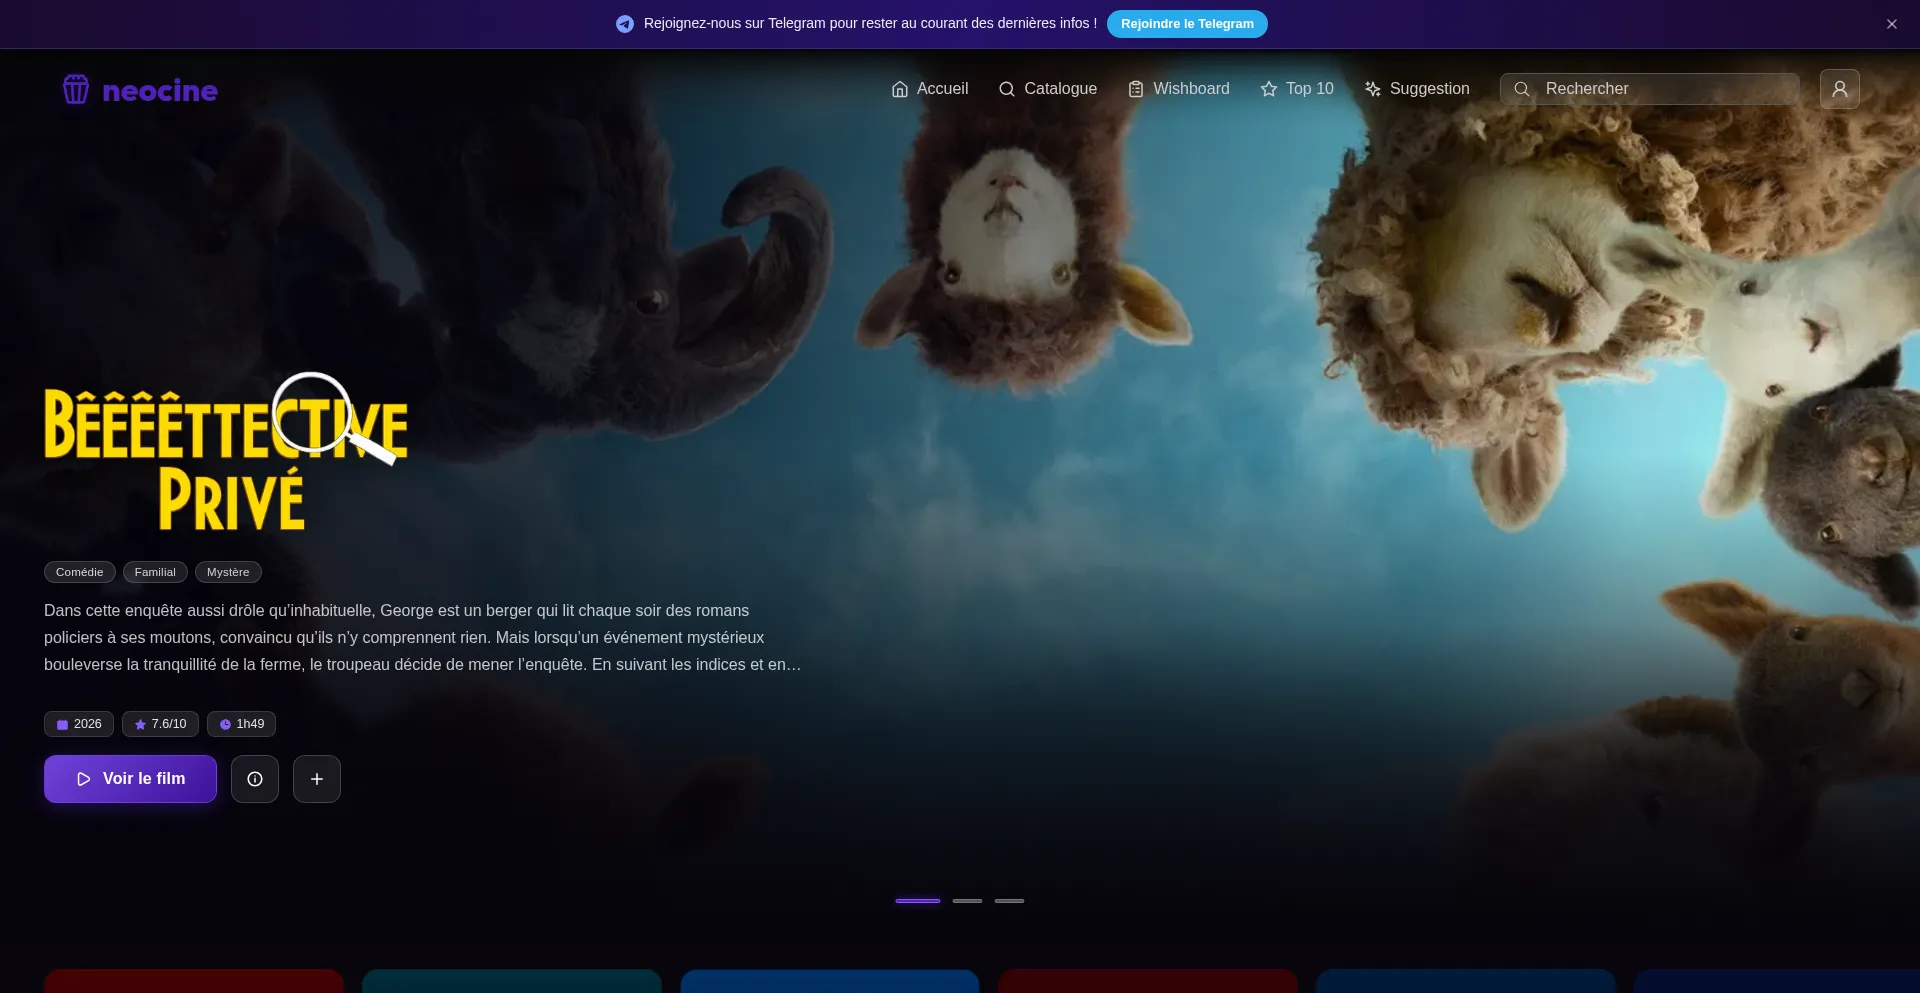Open the Wishboard page
The width and height of the screenshot is (1920, 993).
[x=1178, y=89]
